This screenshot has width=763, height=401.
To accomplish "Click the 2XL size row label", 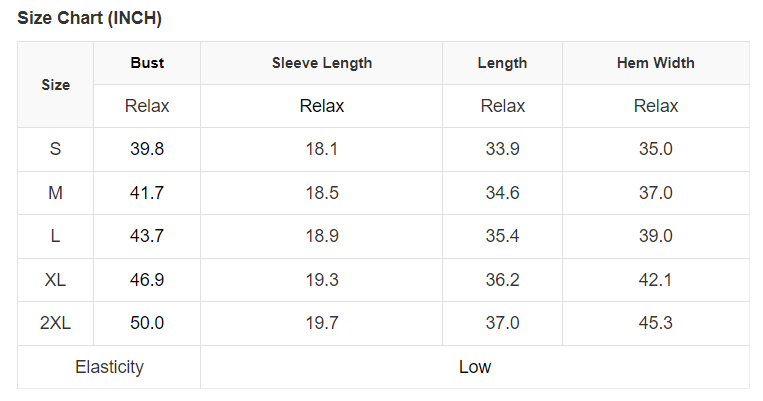I will pyautogui.click(x=55, y=323).
